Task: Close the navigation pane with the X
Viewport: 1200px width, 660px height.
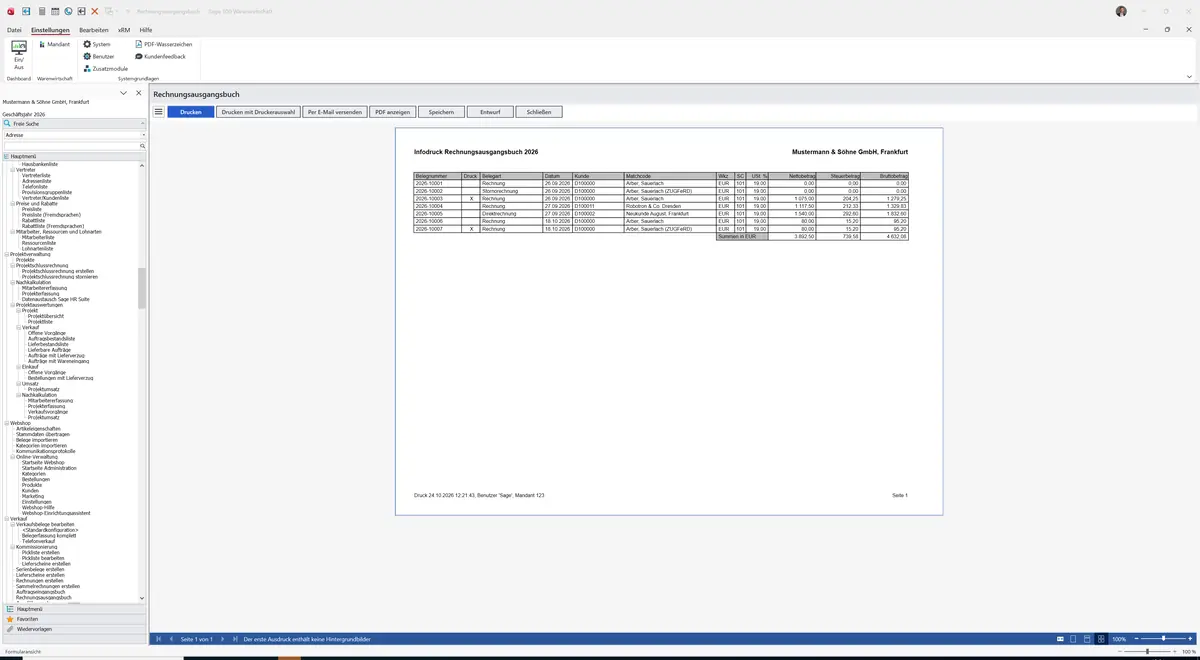Action: click(138, 93)
